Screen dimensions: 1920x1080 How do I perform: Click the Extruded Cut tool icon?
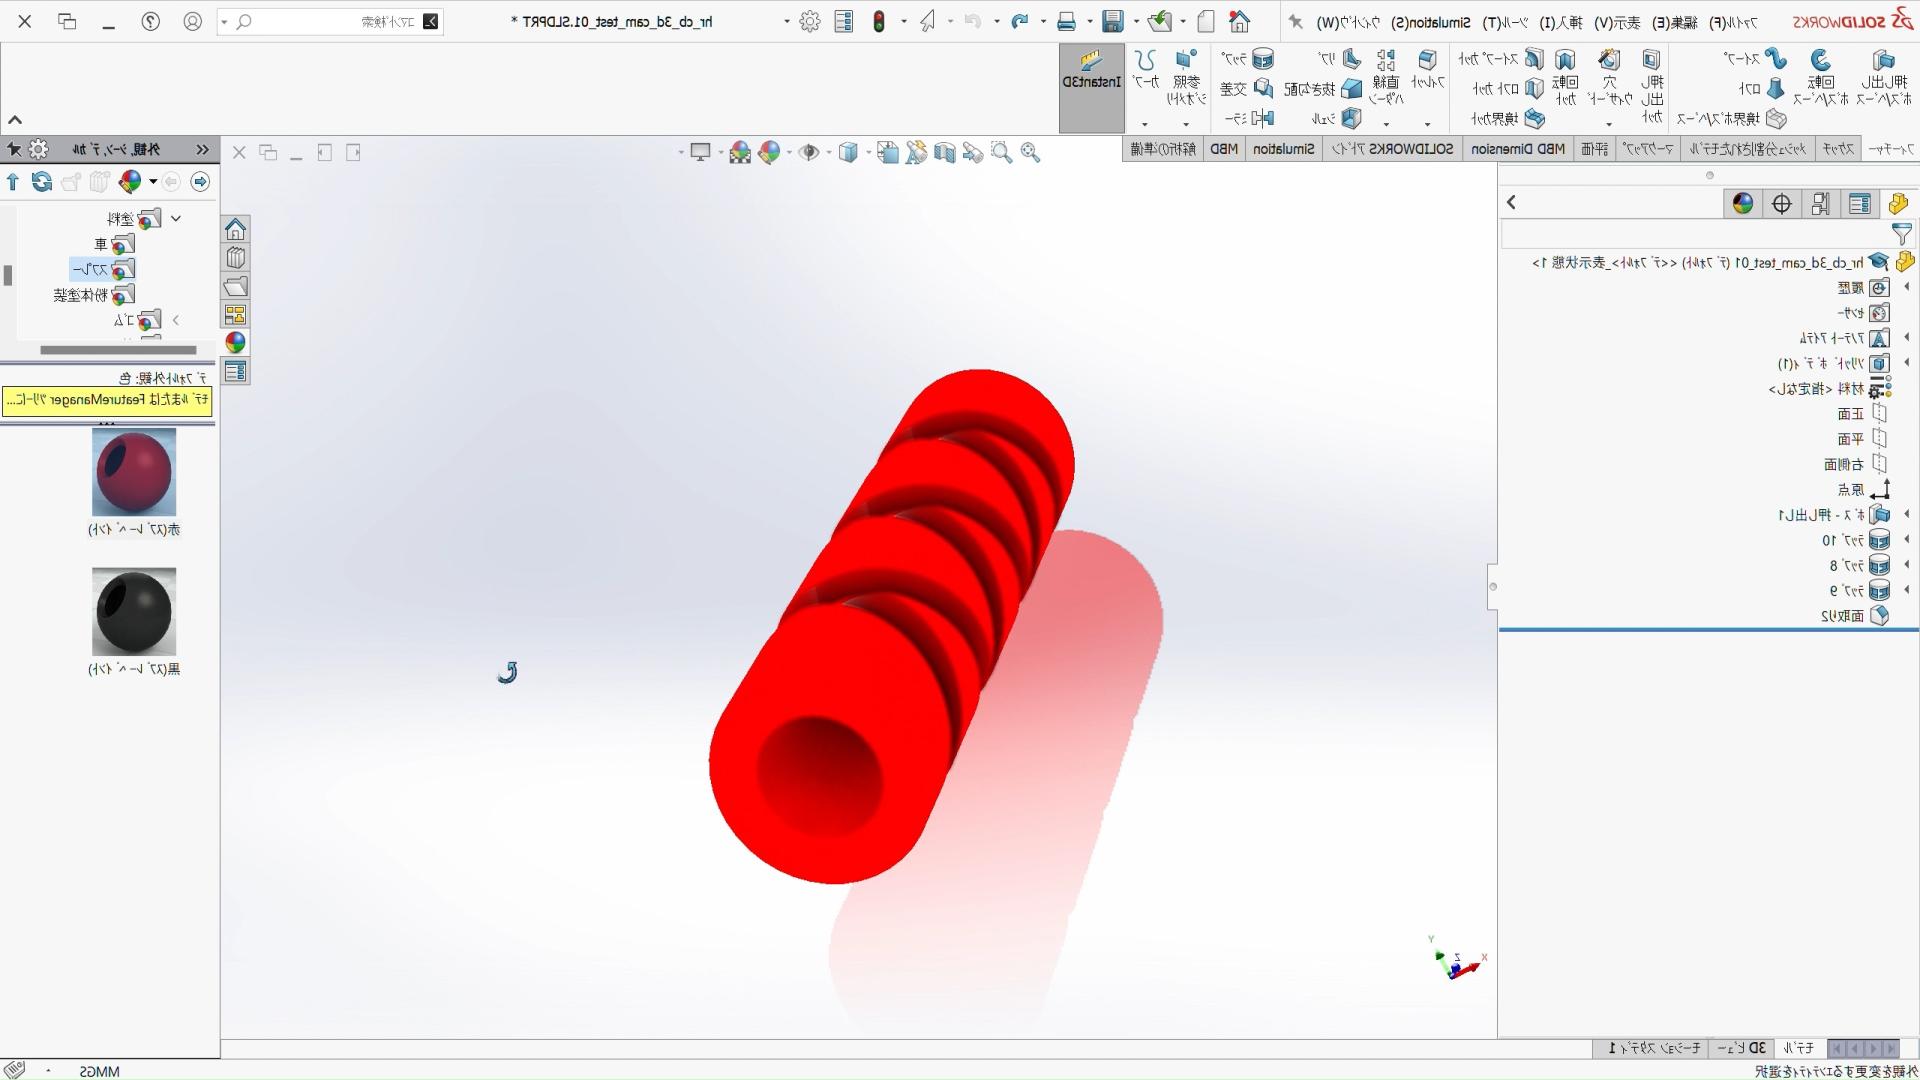(1651, 61)
